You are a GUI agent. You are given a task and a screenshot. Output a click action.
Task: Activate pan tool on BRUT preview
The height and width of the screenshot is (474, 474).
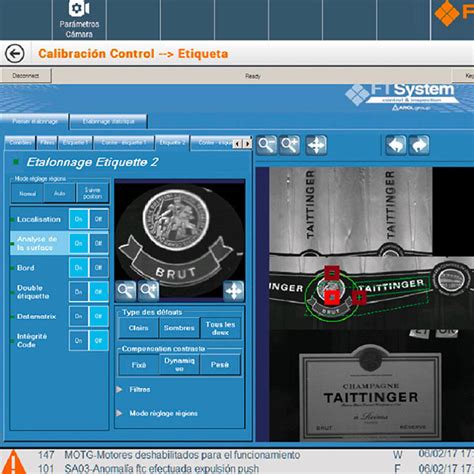234,291
